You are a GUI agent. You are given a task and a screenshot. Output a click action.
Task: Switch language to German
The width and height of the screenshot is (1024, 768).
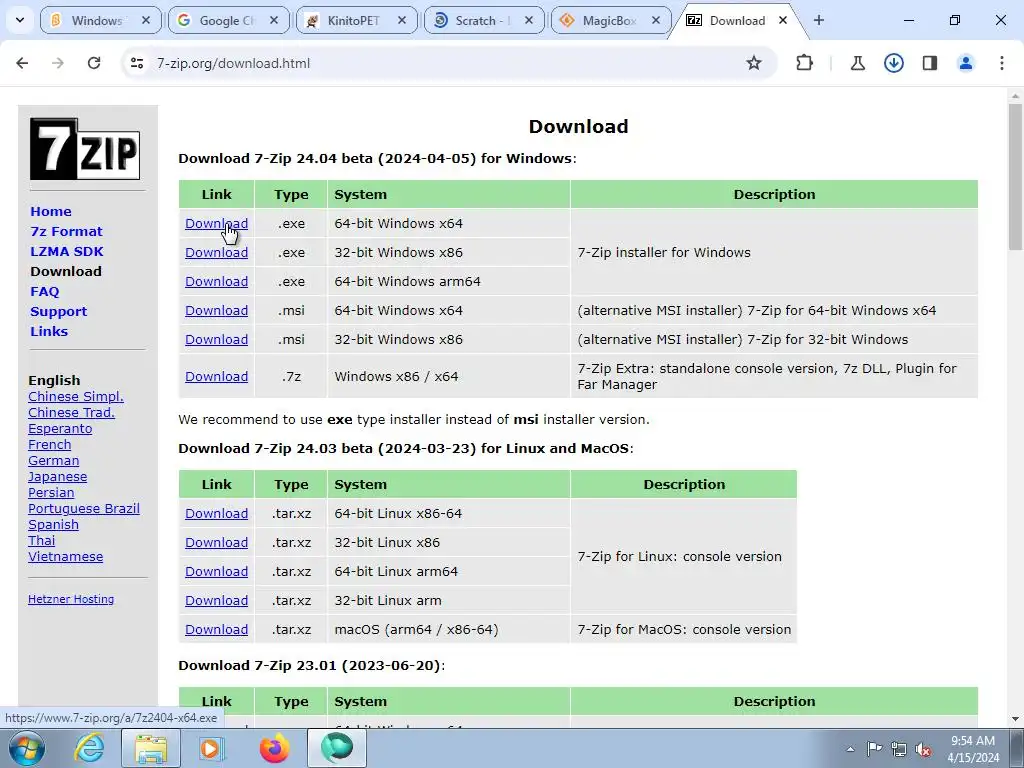click(54, 460)
